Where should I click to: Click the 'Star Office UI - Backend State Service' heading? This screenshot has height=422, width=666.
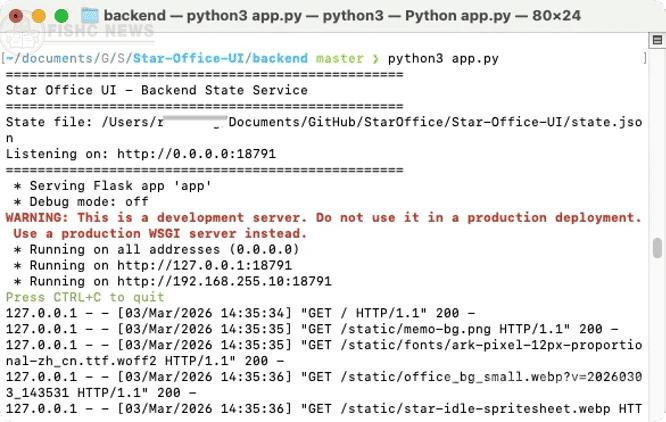click(156, 90)
